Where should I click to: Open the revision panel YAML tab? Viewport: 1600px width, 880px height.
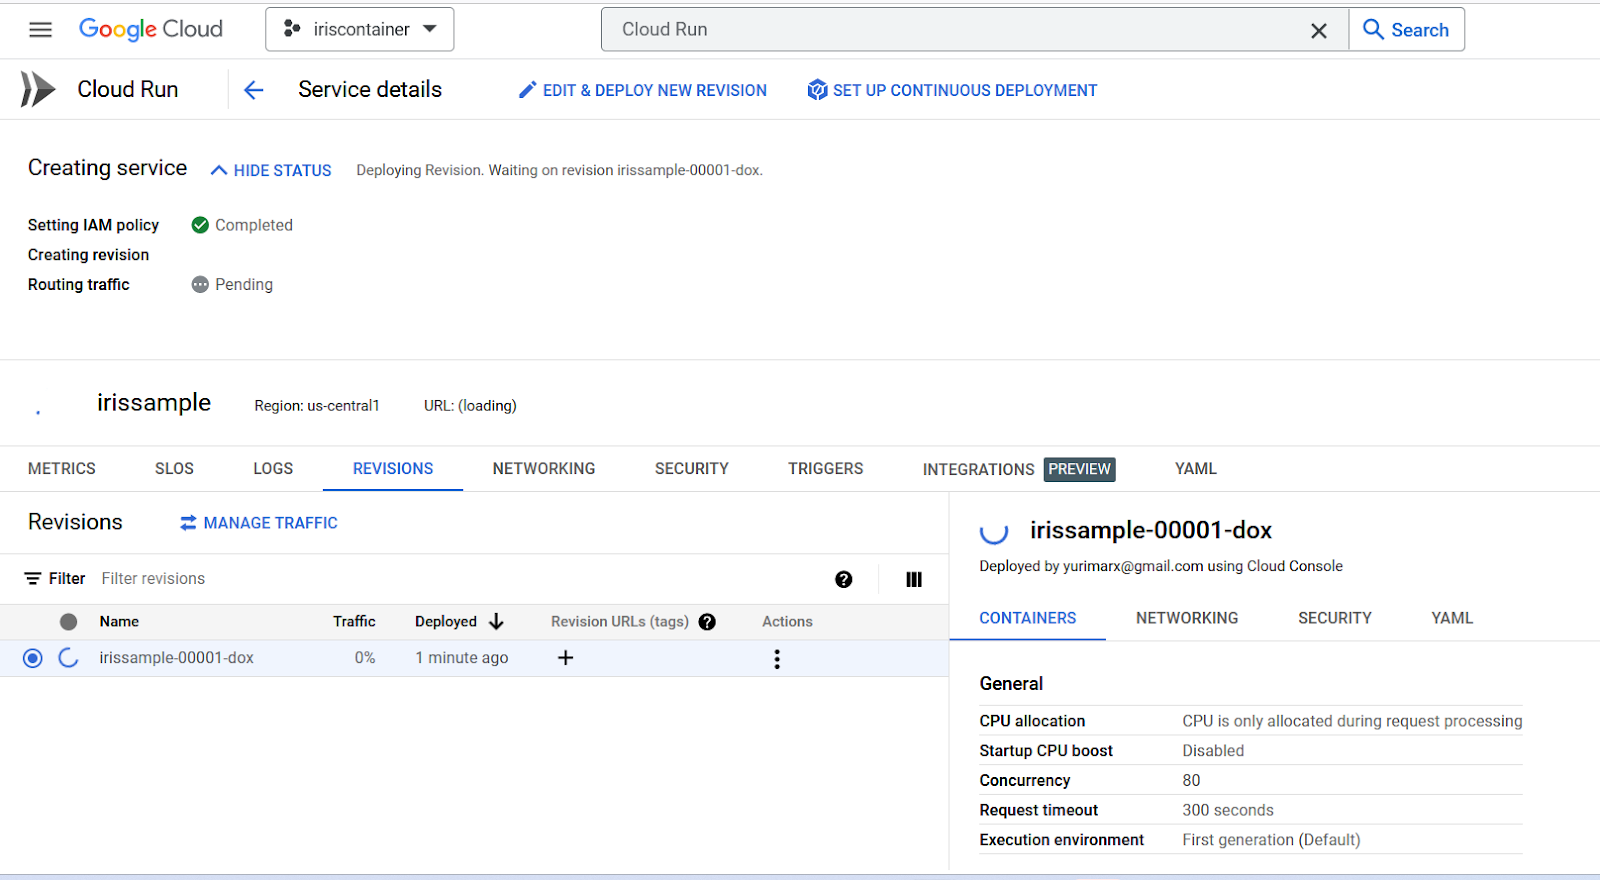[x=1452, y=618]
